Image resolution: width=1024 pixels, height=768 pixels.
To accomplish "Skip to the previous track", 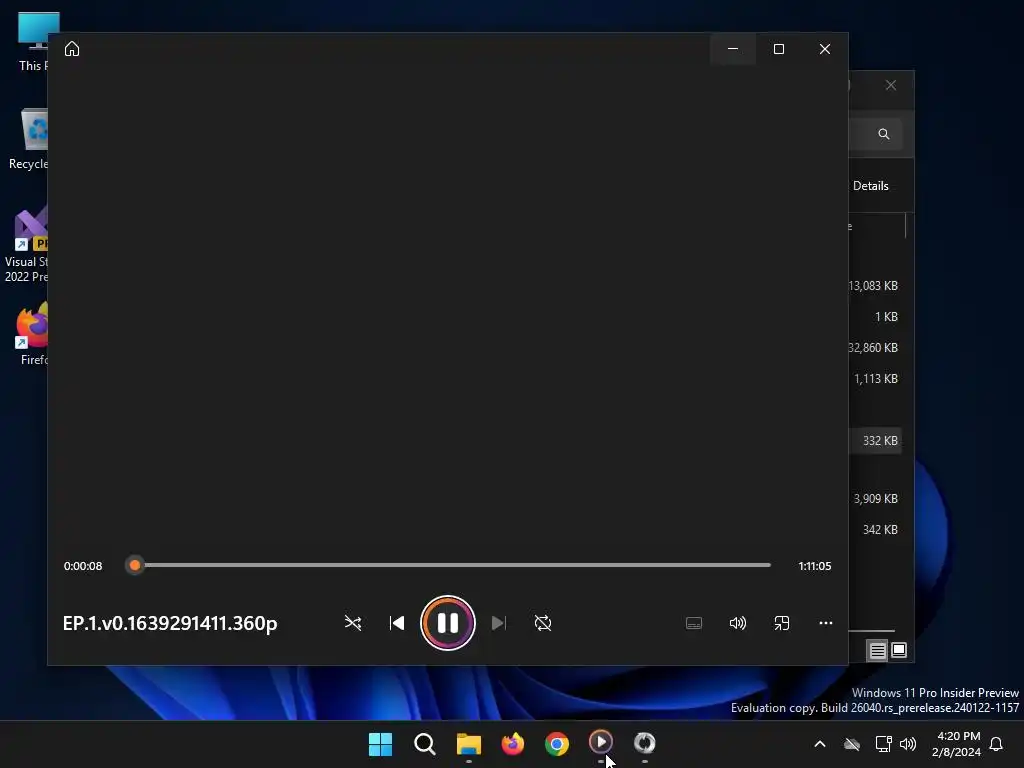I will tap(396, 623).
